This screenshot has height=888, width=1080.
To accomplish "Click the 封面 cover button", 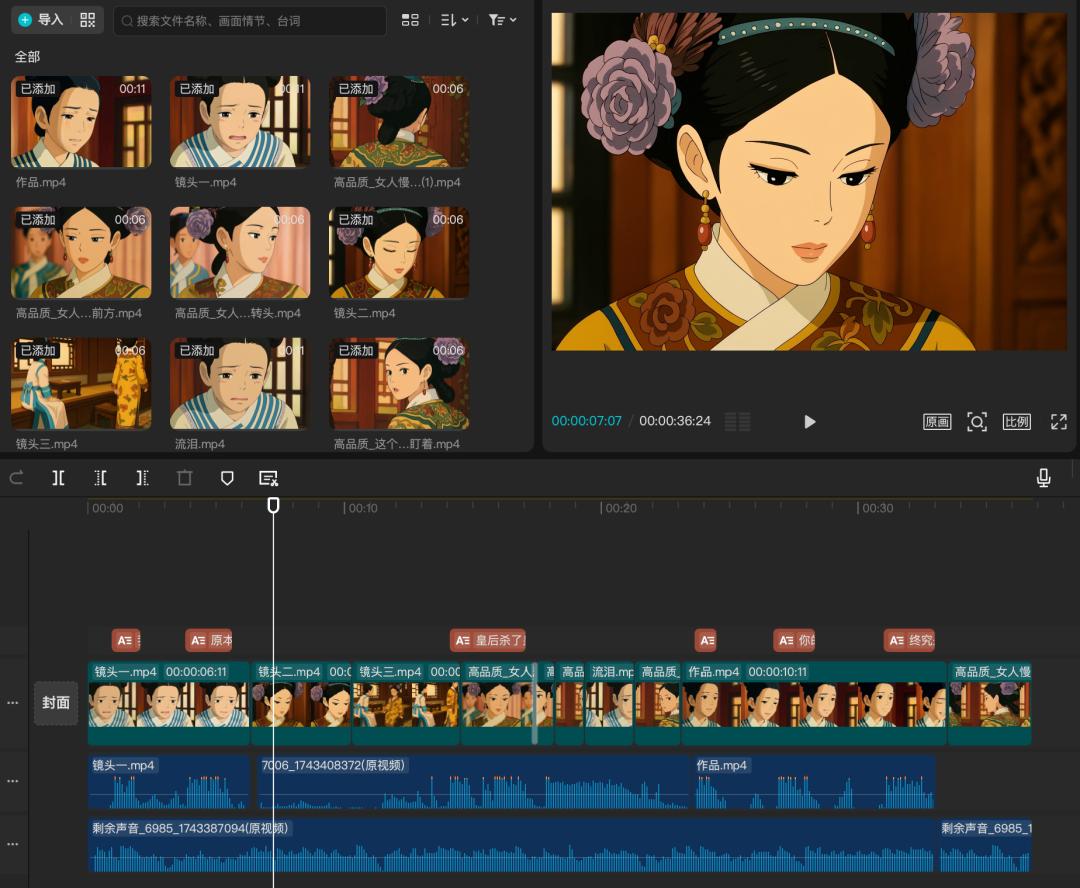I will coord(56,703).
